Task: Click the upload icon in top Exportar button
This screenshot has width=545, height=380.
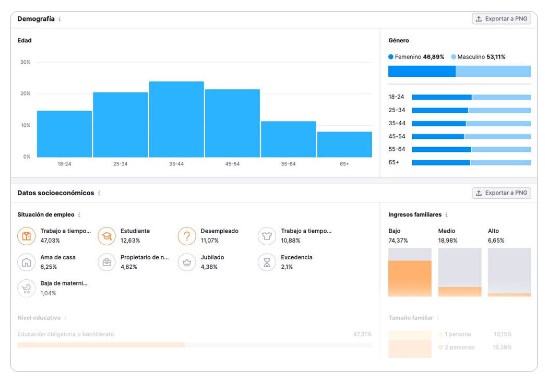Action: 479,19
